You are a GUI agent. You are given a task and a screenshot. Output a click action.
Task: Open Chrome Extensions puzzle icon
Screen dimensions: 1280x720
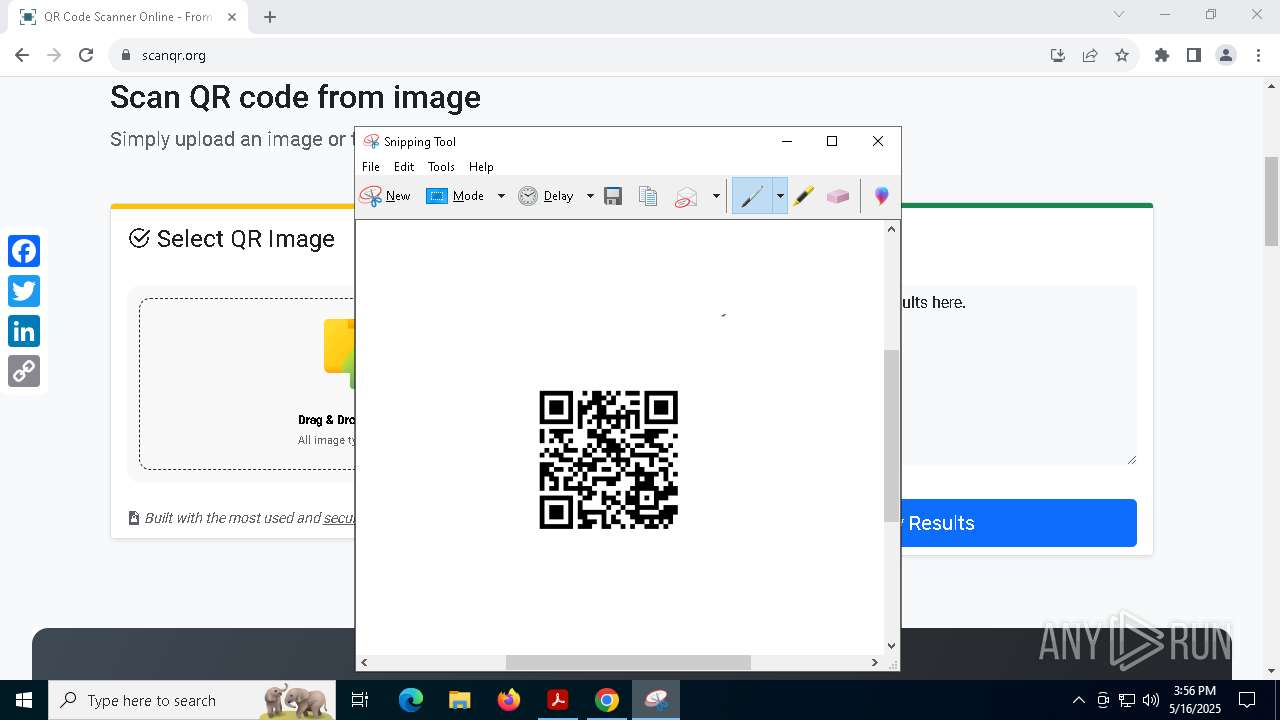(x=1162, y=55)
